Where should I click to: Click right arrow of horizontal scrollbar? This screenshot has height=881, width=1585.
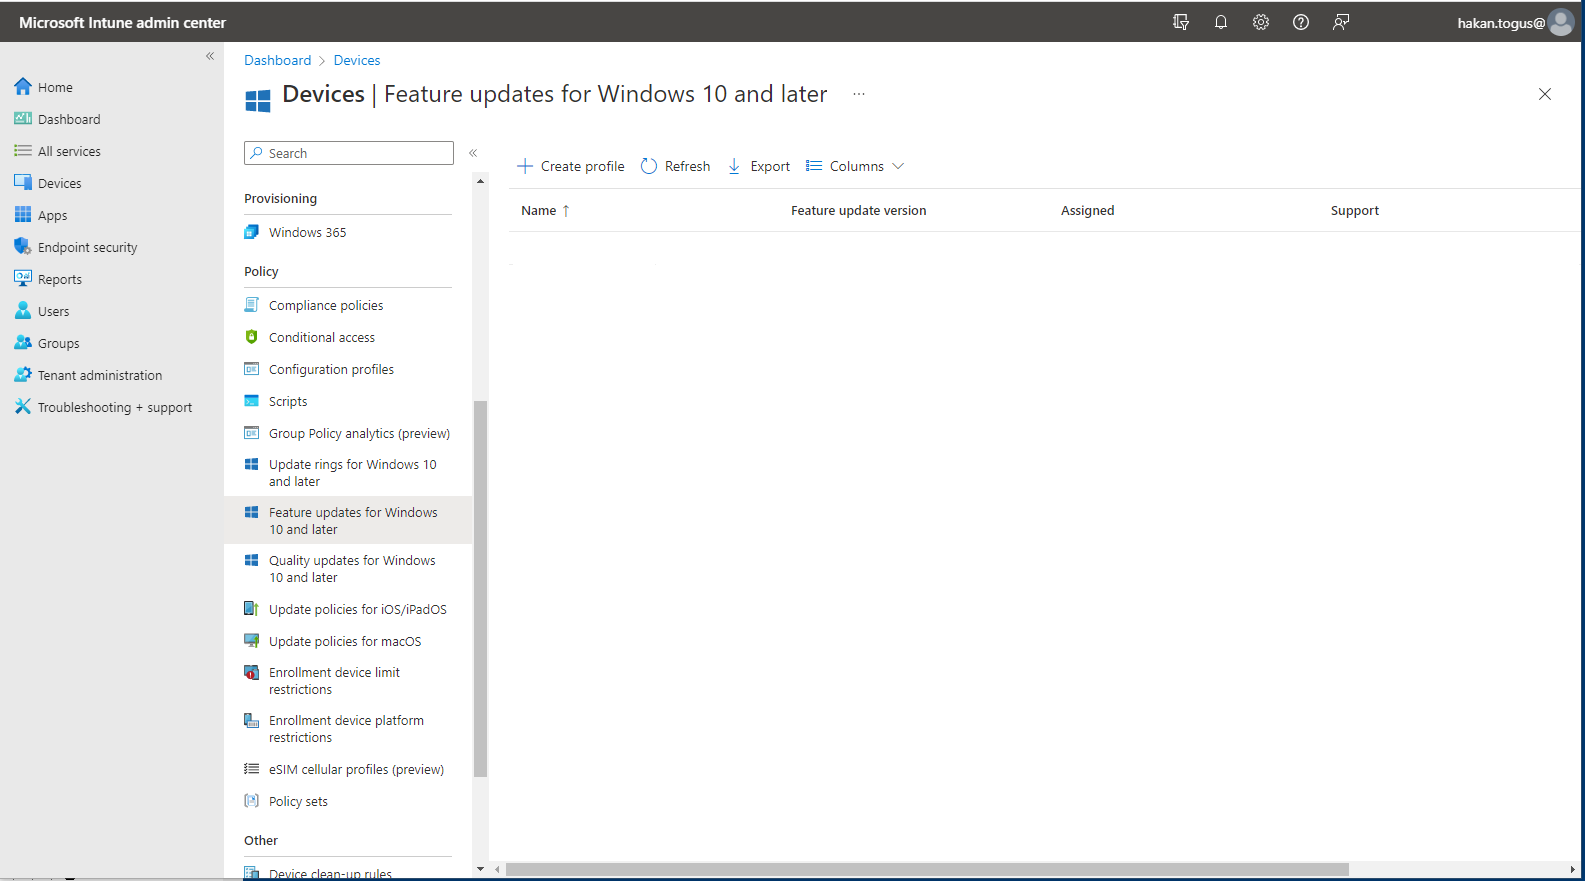[1573, 869]
